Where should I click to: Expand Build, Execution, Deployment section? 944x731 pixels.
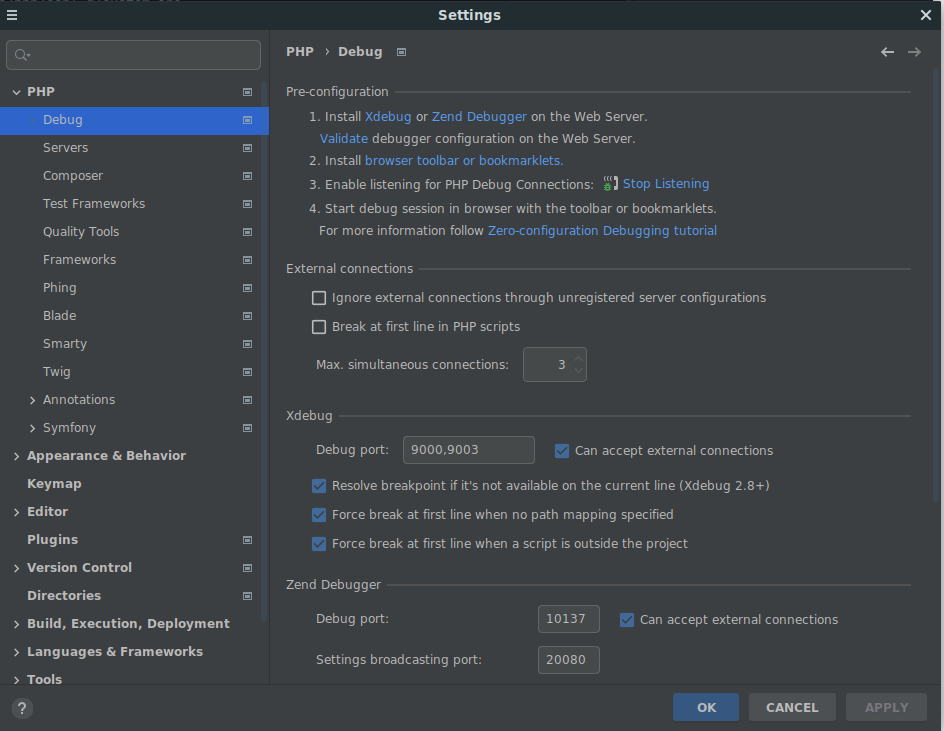(x=16, y=624)
